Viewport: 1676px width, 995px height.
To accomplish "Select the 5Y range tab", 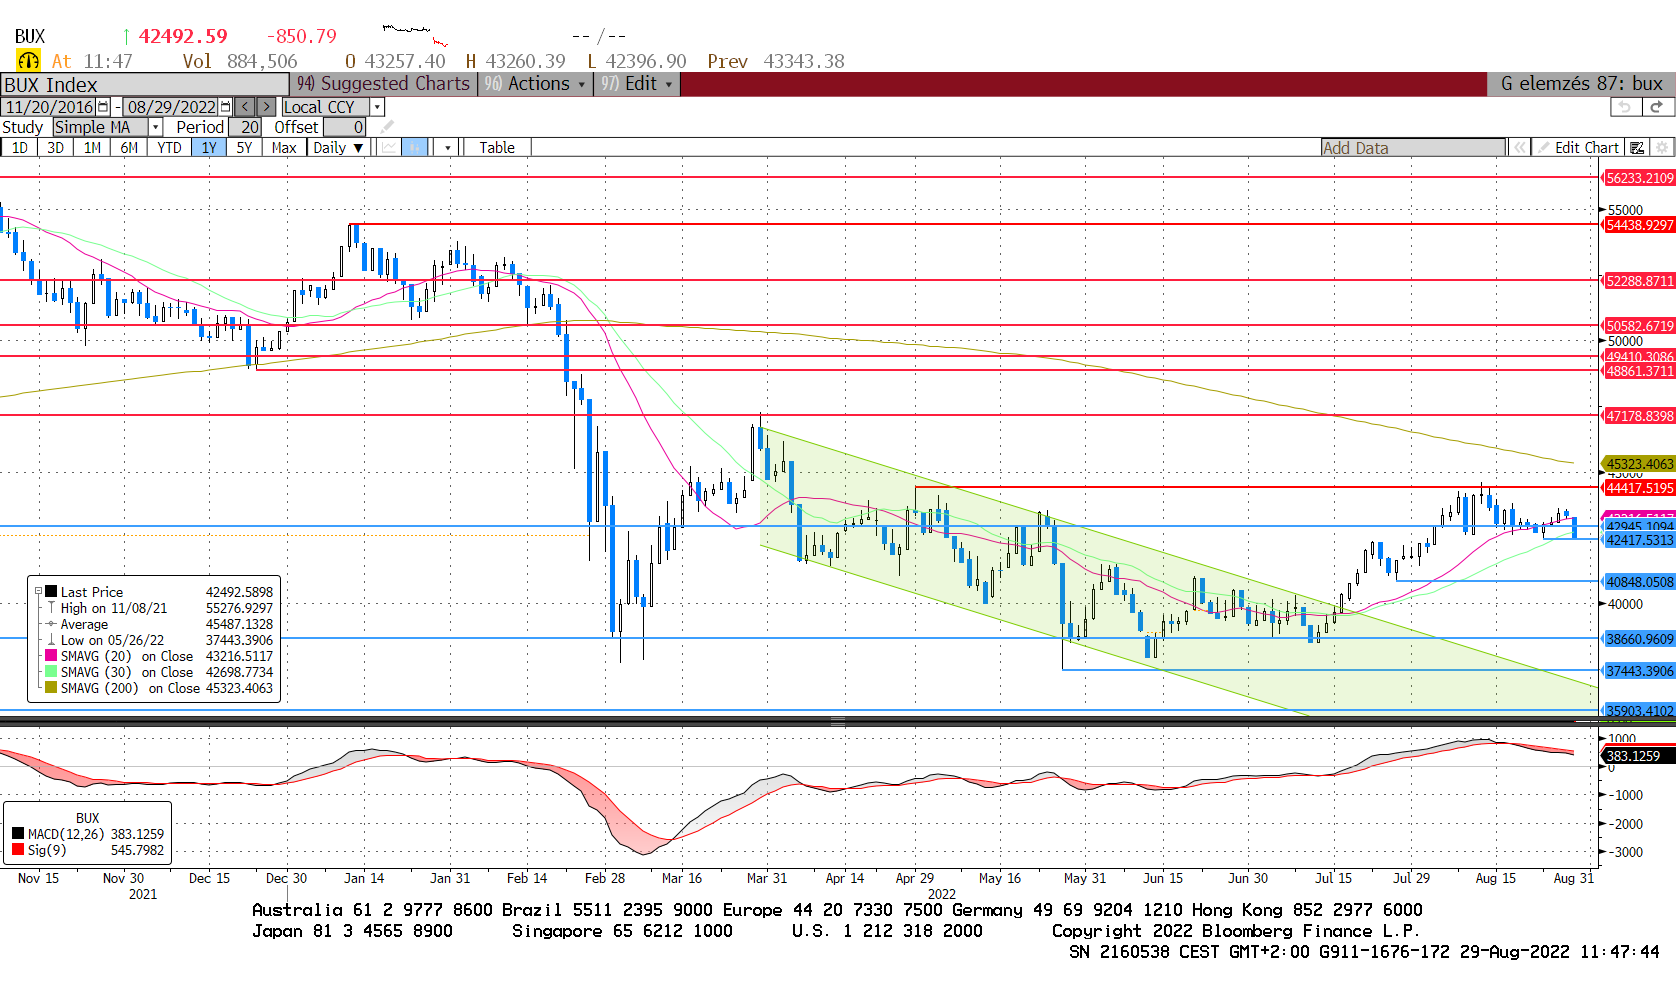I will click(245, 148).
